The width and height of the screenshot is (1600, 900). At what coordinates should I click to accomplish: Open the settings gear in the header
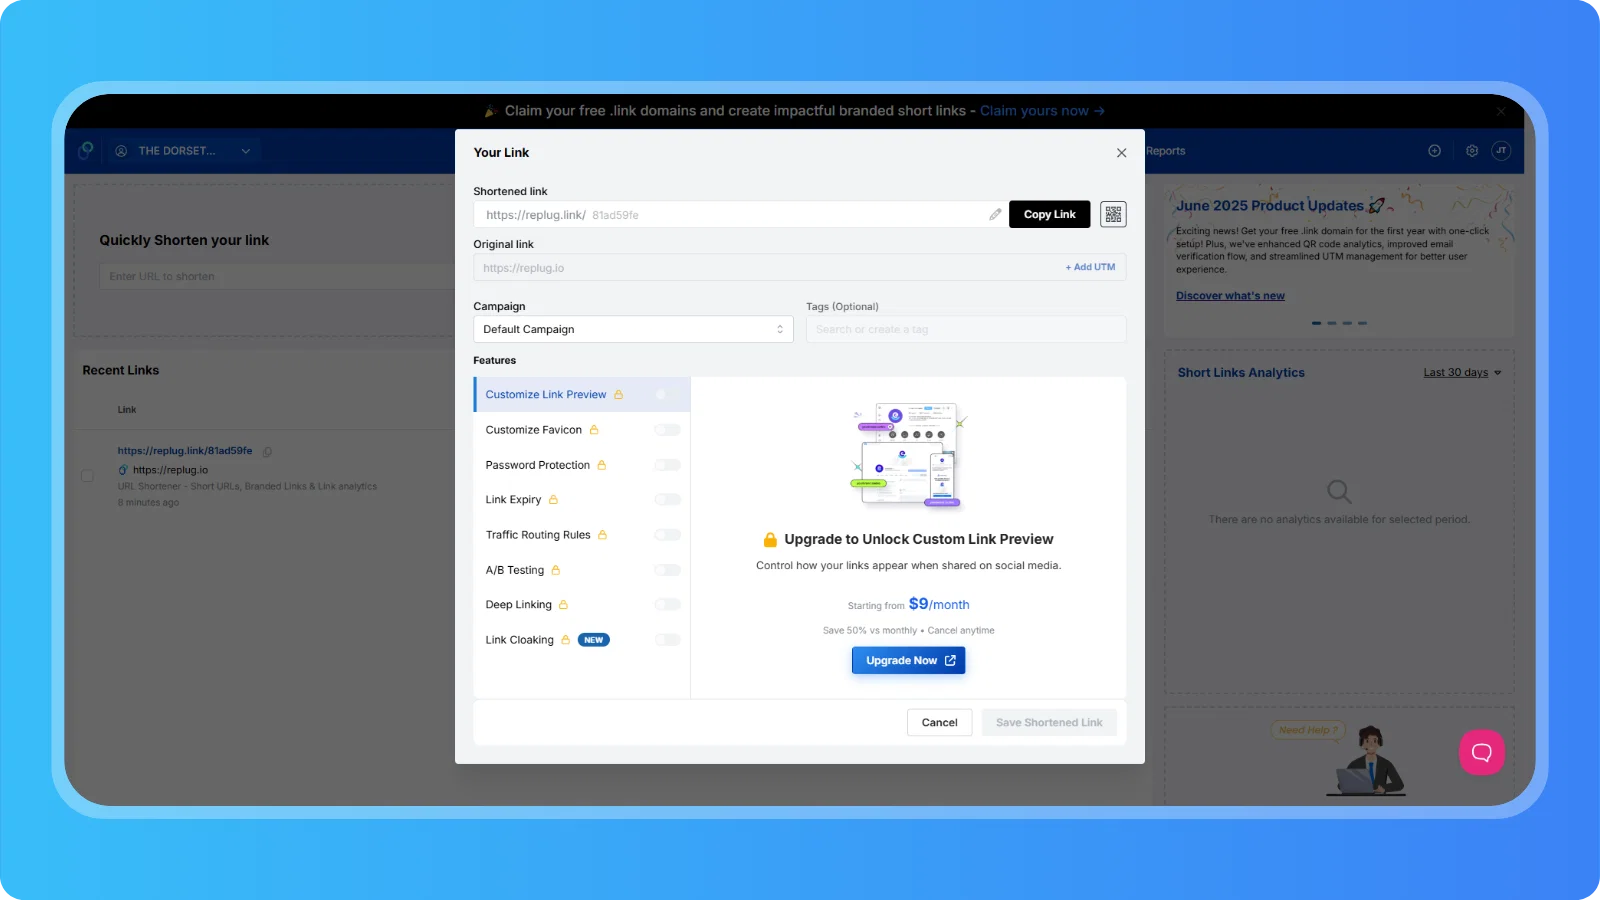point(1472,151)
